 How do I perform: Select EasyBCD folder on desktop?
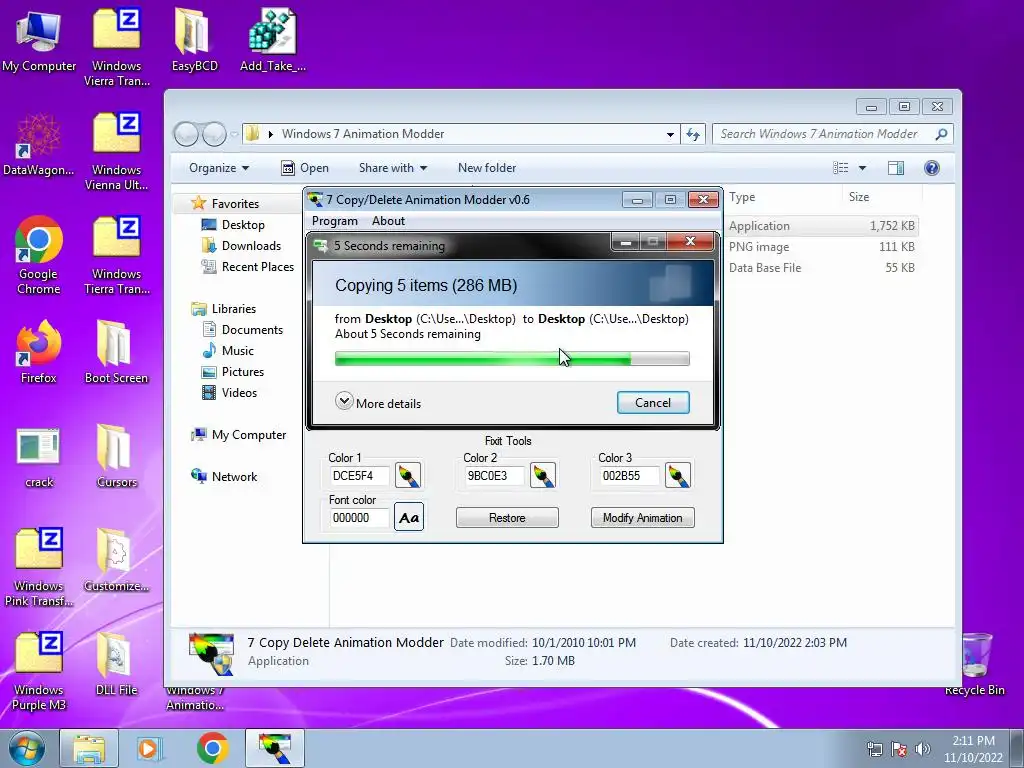(195, 40)
